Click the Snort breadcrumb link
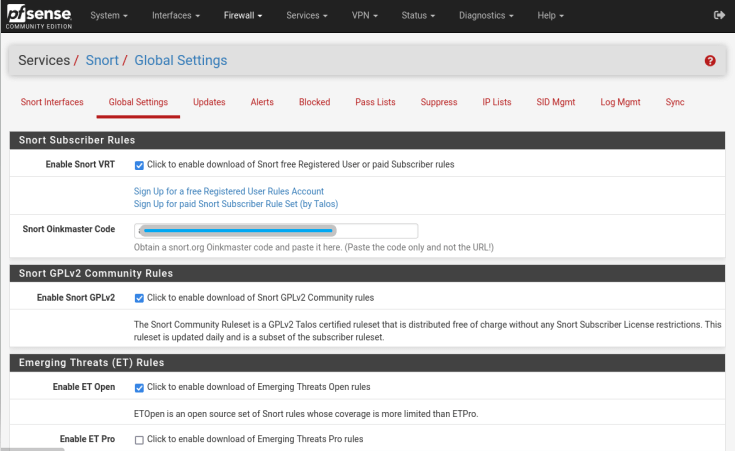735x451 pixels. (x=102, y=60)
